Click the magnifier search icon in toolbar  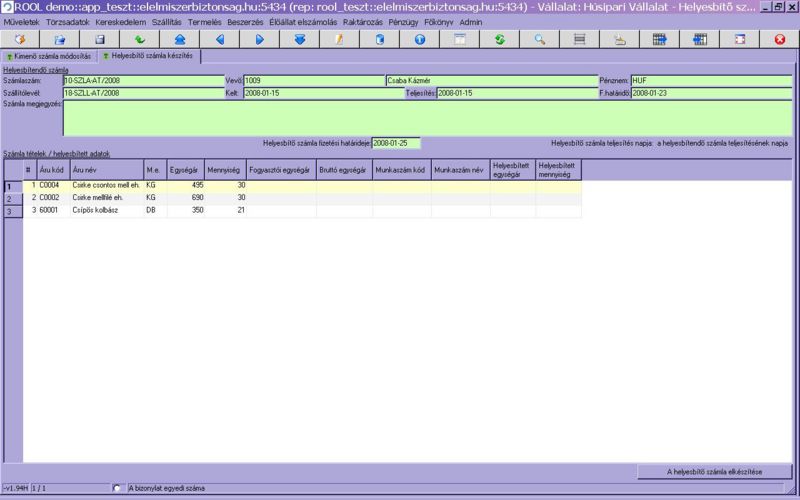point(540,39)
